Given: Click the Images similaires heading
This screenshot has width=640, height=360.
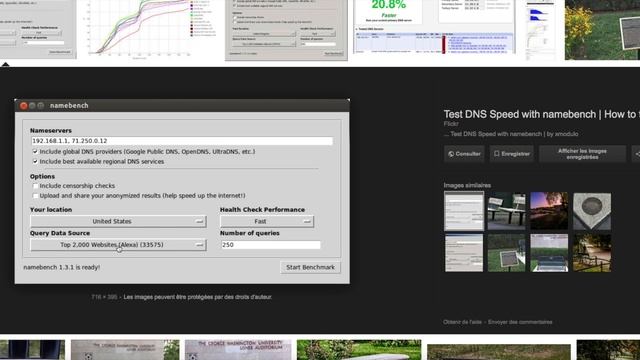Looking at the screenshot, I should point(467,185).
